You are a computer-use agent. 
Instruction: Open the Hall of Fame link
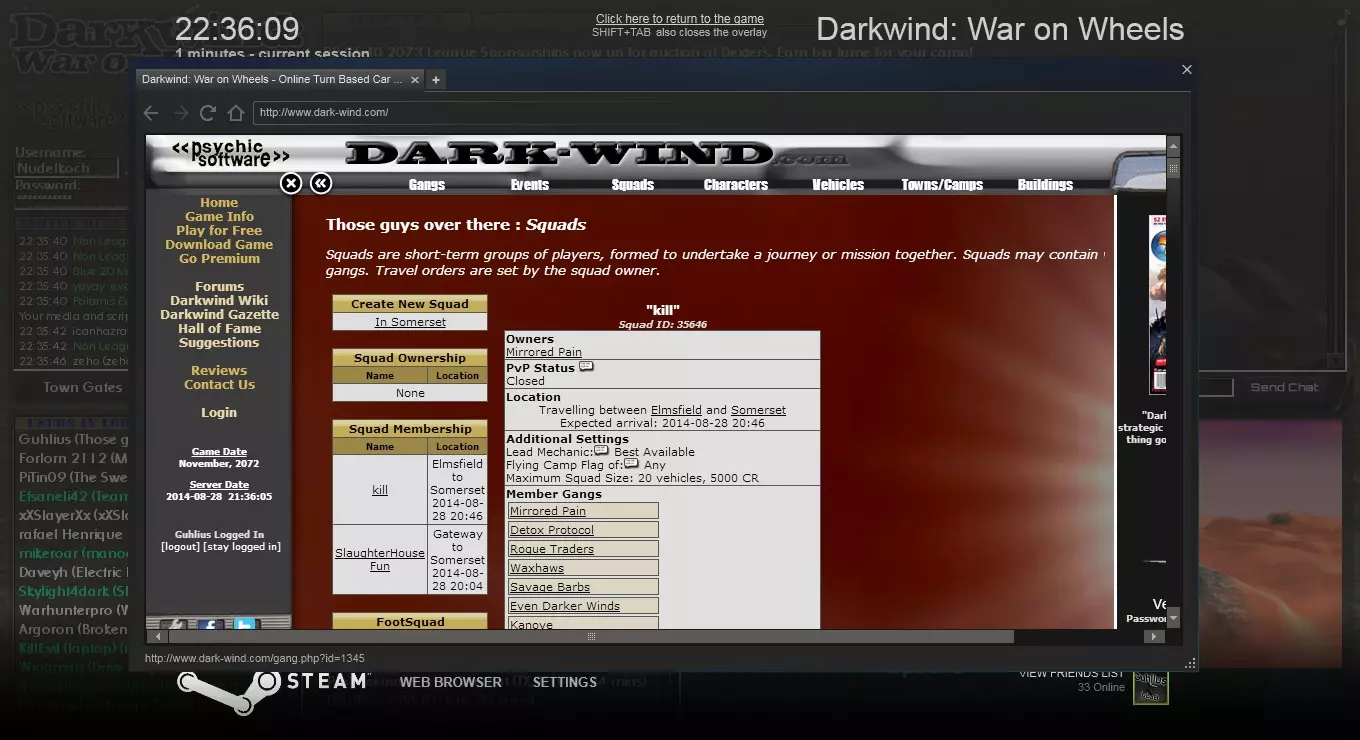(219, 328)
